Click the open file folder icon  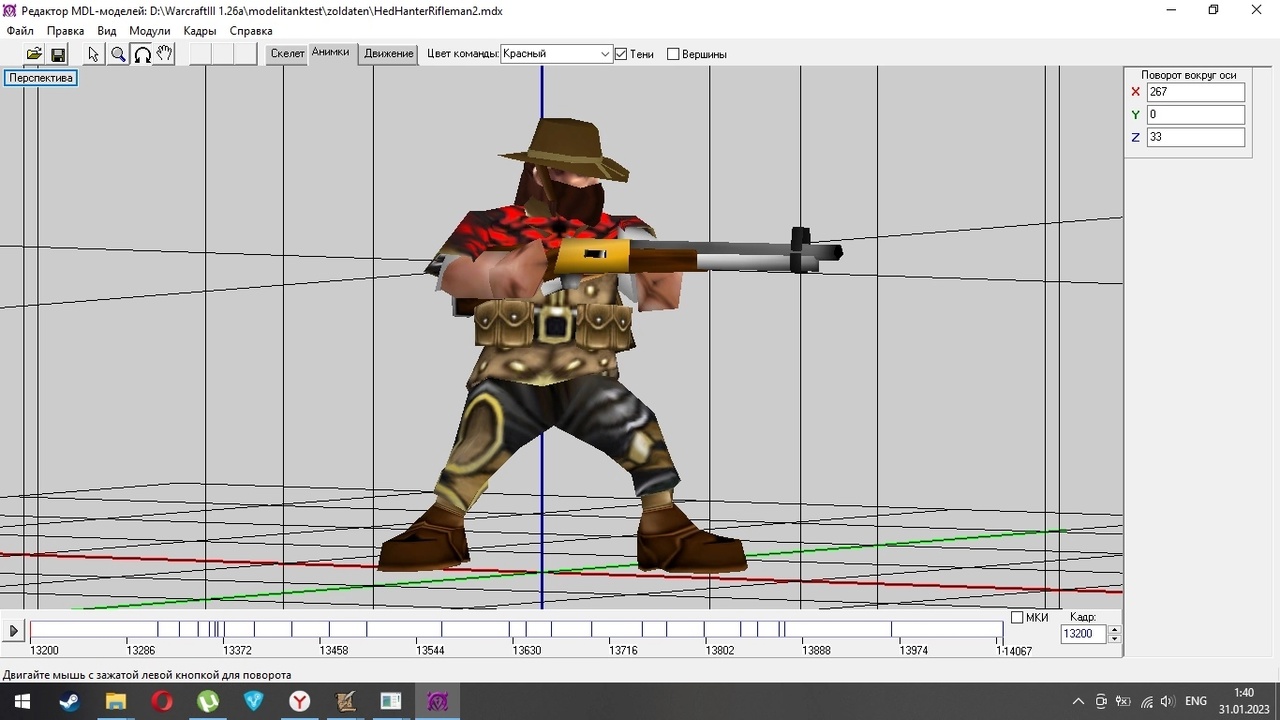tap(34, 54)
